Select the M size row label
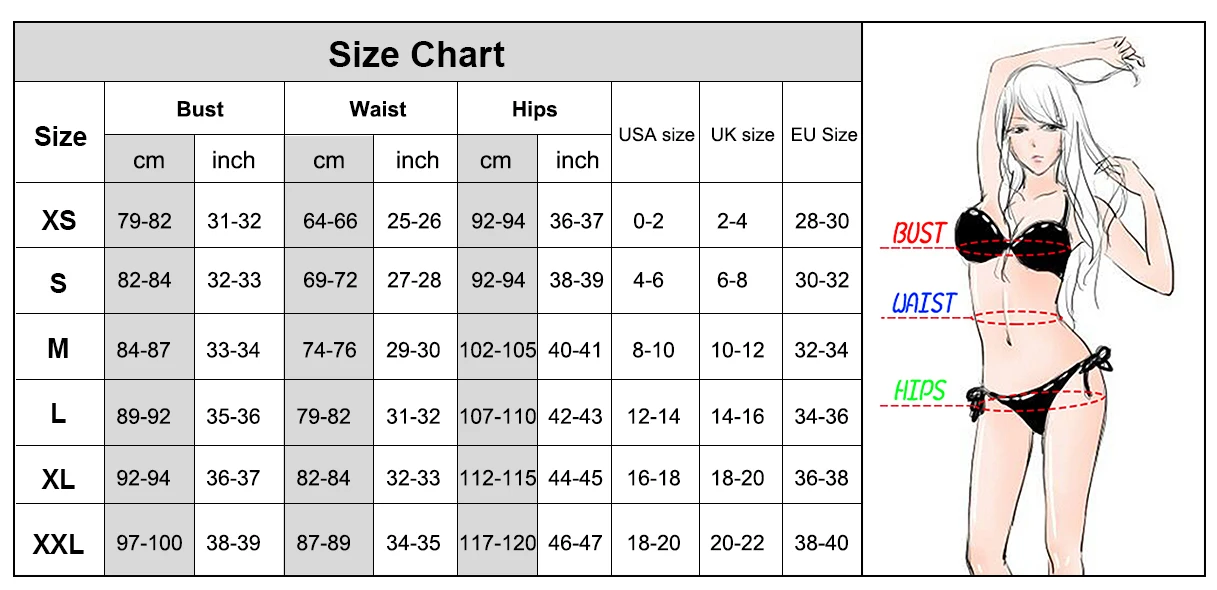 pos(58,349)
